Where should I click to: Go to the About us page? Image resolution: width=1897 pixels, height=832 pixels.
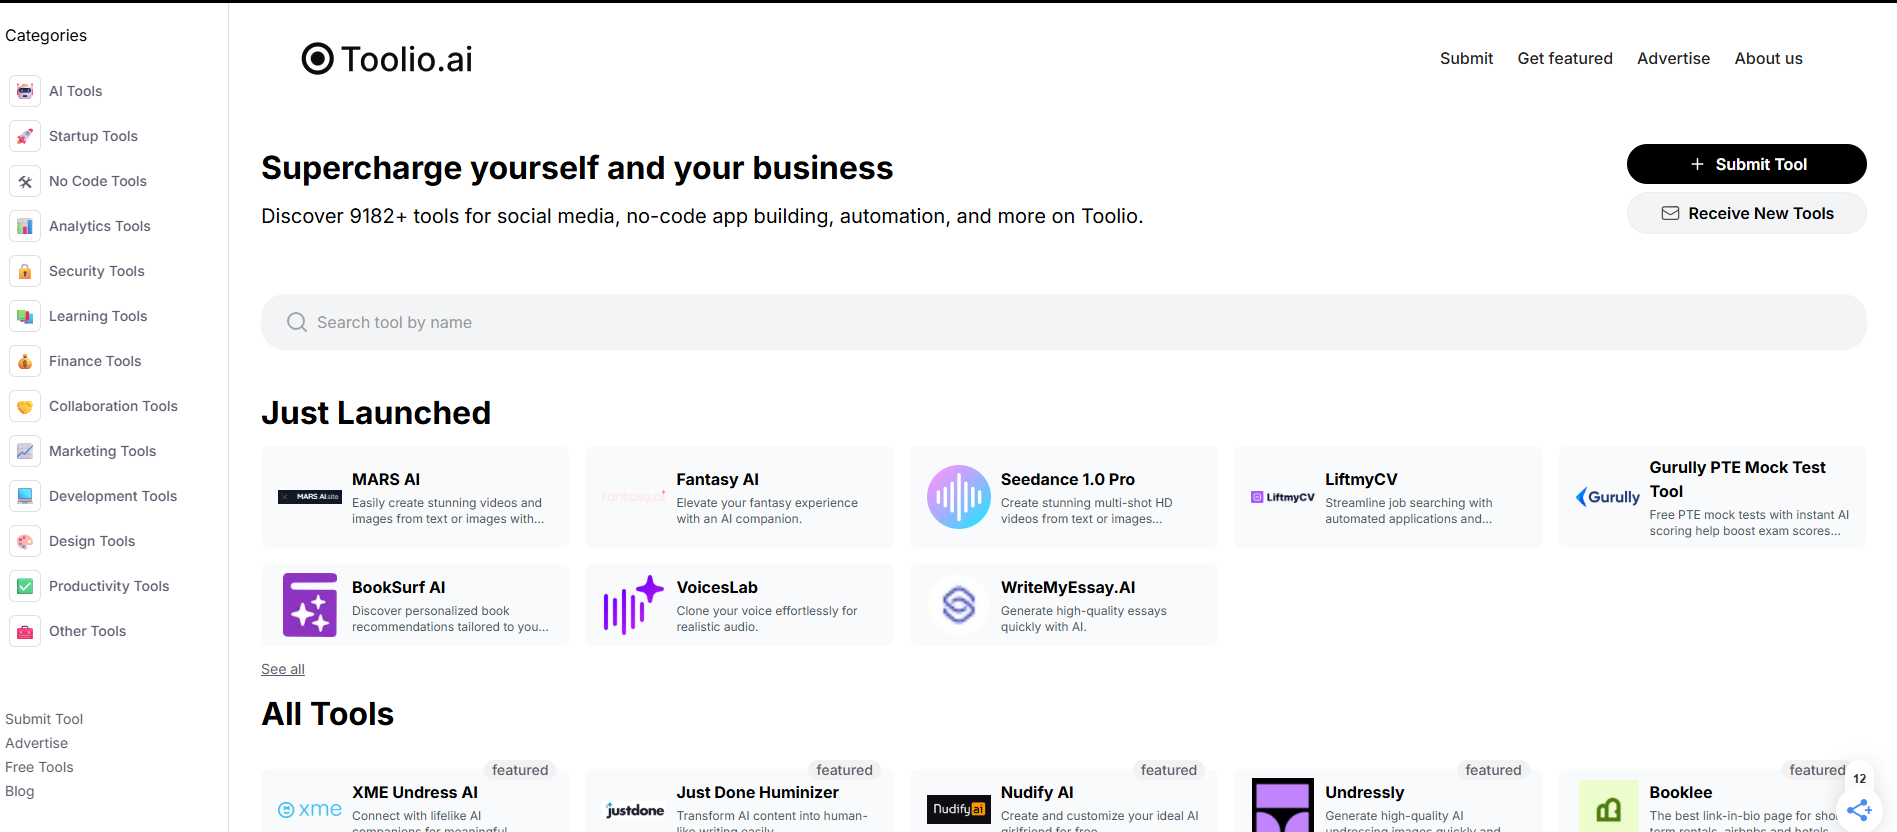coord(1768,58)
